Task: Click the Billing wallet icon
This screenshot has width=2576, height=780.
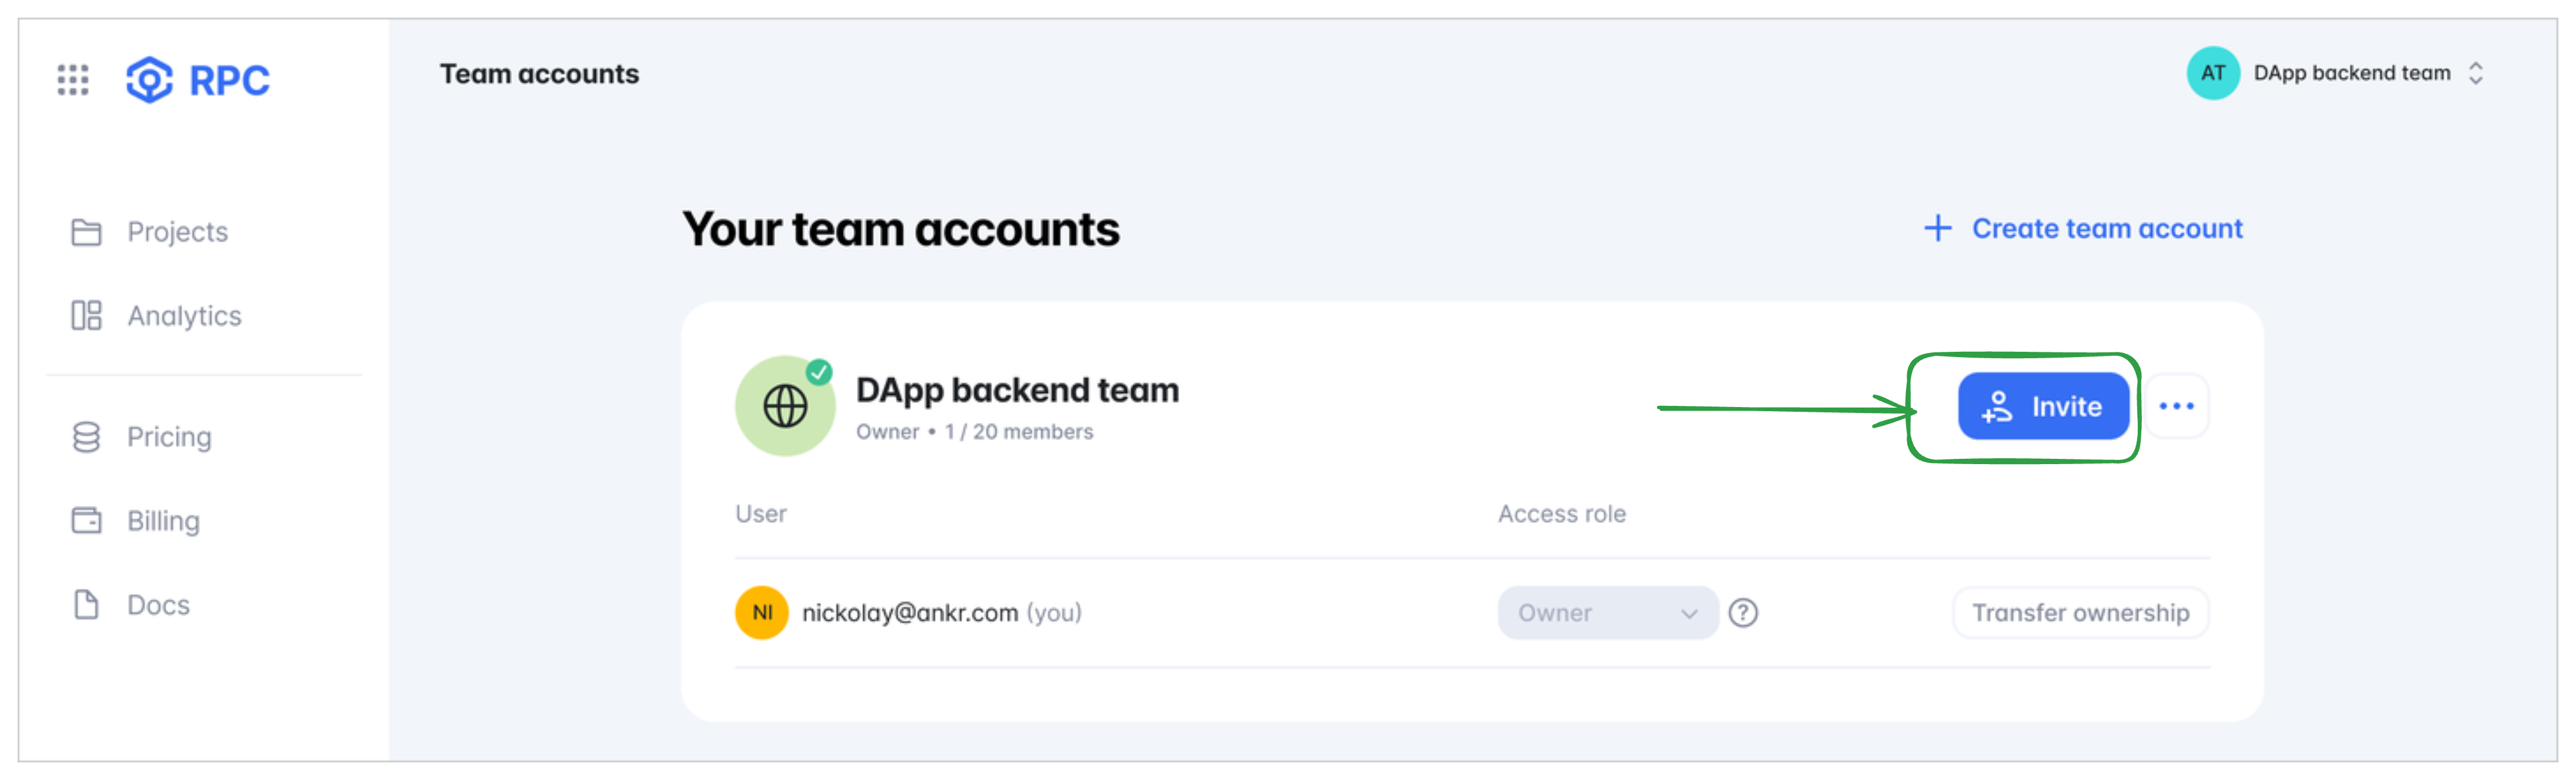Action: coord(86,521)
